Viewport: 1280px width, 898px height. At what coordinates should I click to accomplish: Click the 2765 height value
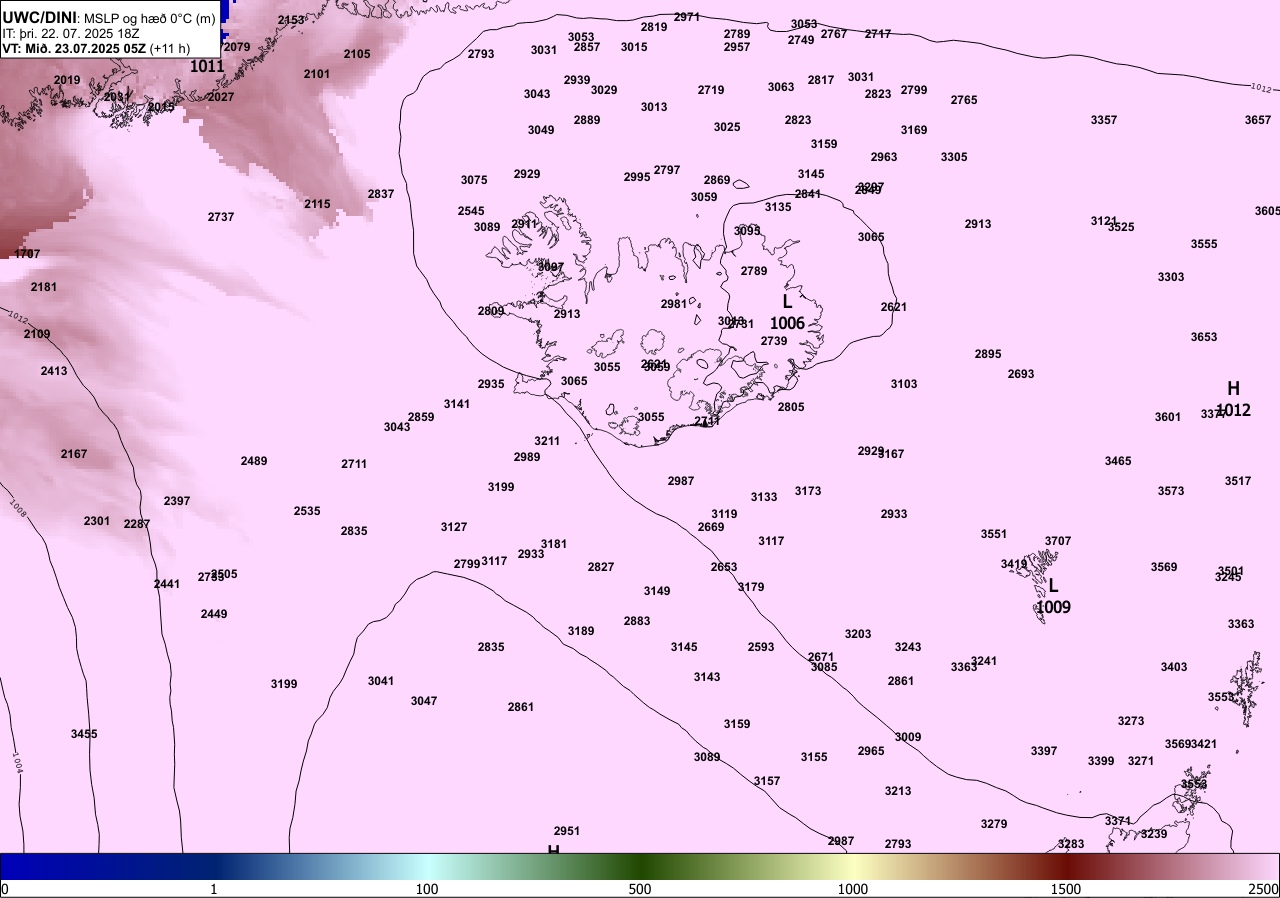point(964,100)
